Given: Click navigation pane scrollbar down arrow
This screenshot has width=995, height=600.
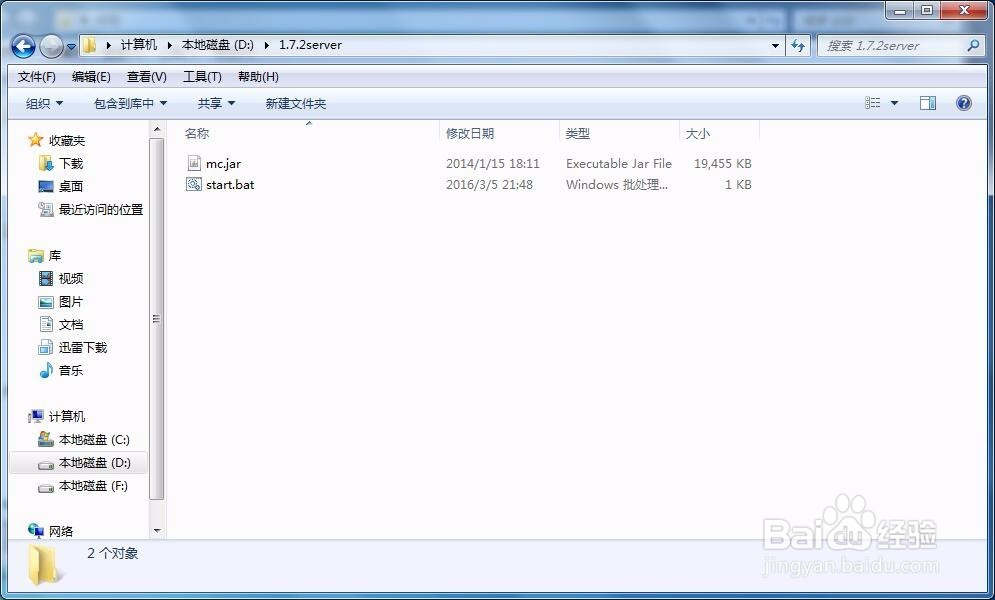Looking at the screenshot, I should click(157, 530).
